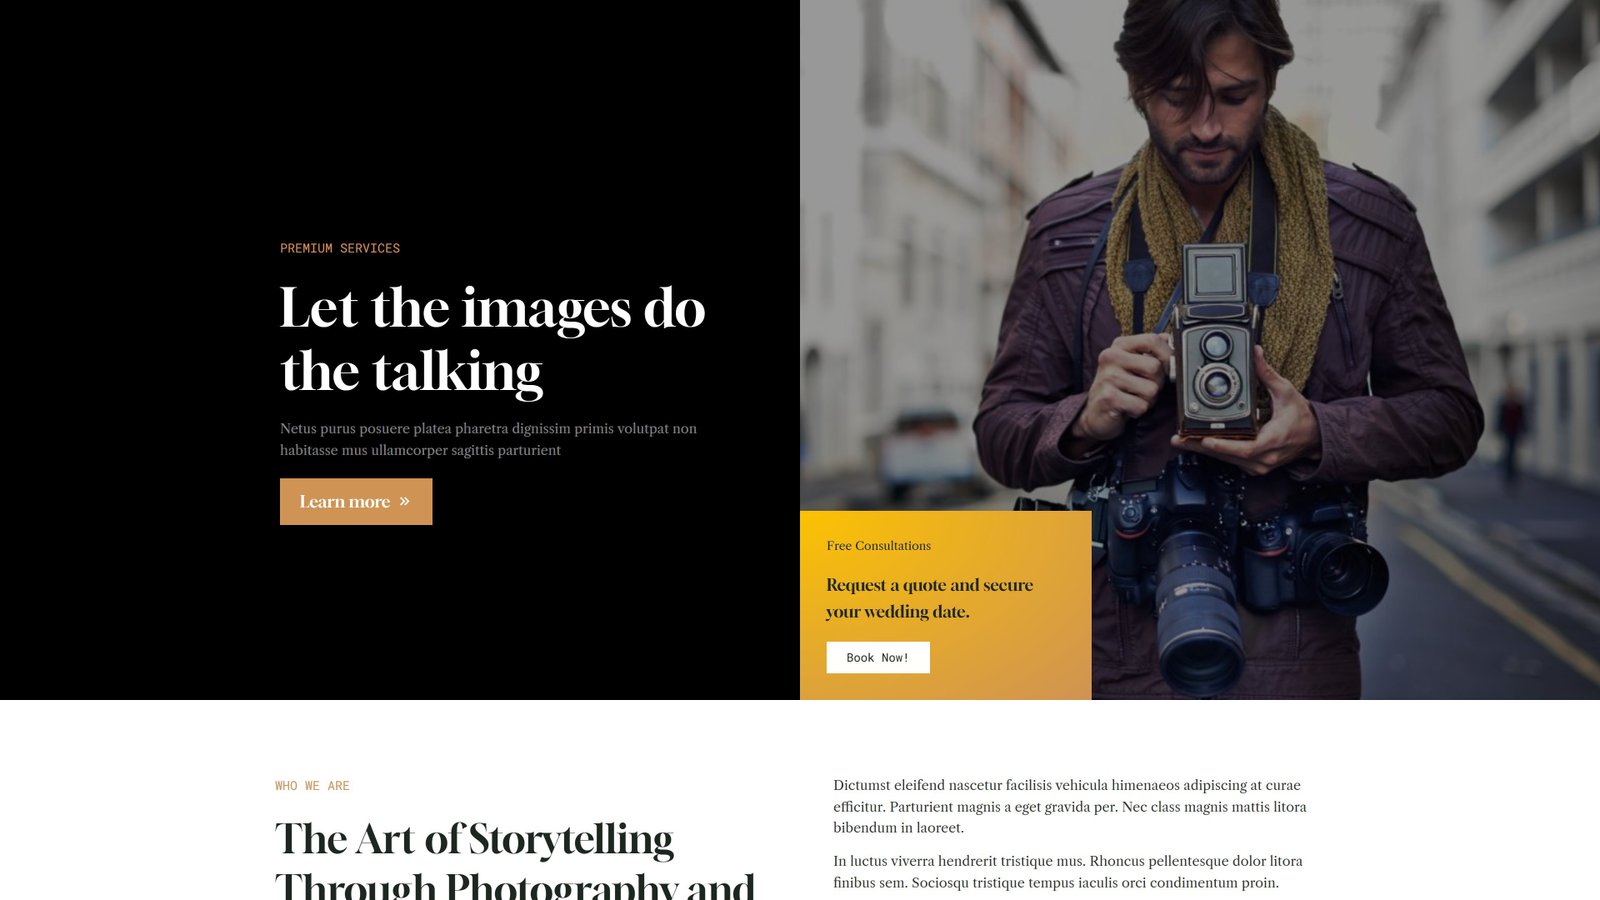Image resolution: width=1600 pixels, height=900 pixels.
Task: Click the heading line the talking
Action: (x=412, y=372)
